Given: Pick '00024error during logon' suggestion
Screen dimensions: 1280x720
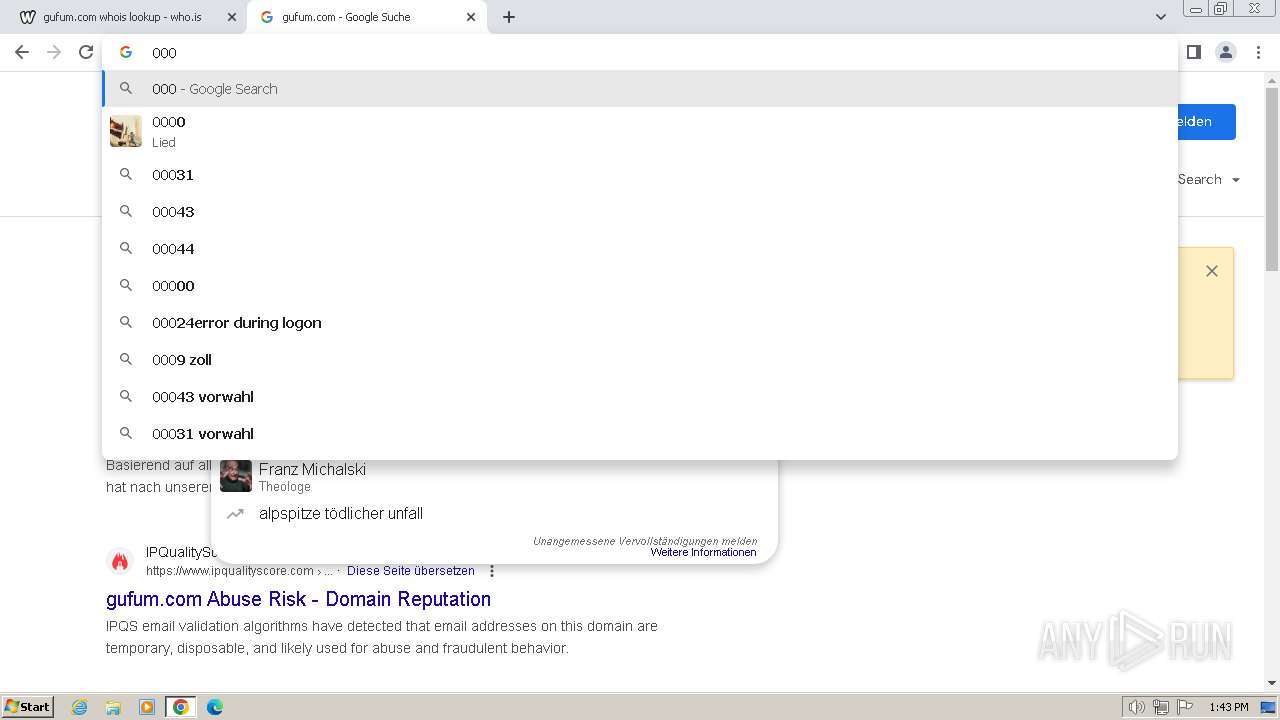Looking at the screenshot, I should click(640, 322).
